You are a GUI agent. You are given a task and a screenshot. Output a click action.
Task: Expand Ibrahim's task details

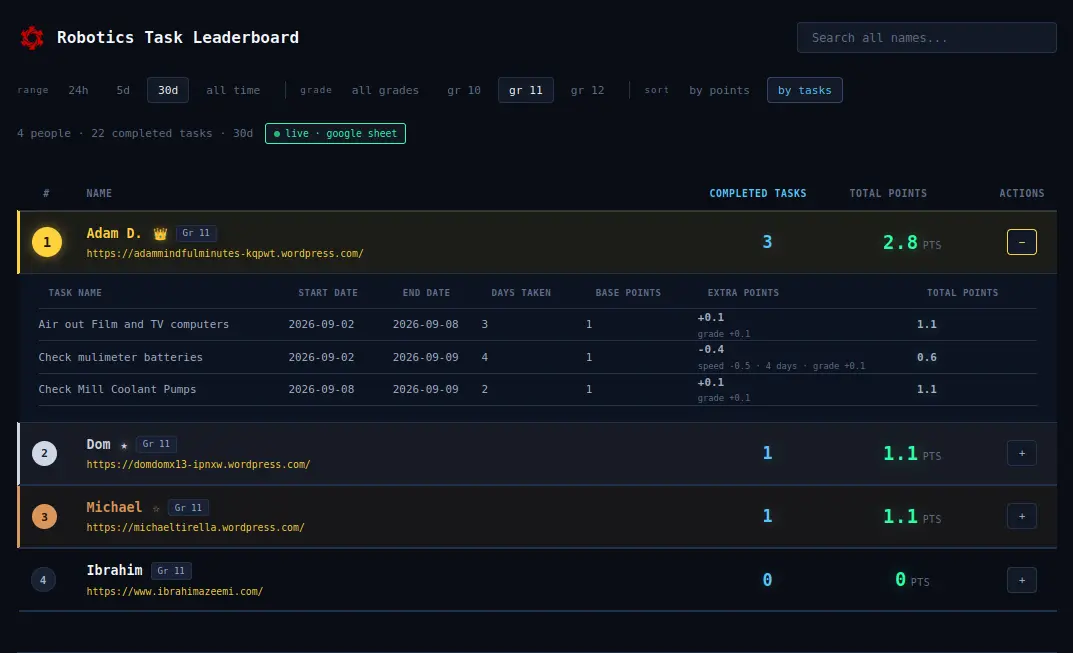1022,580
